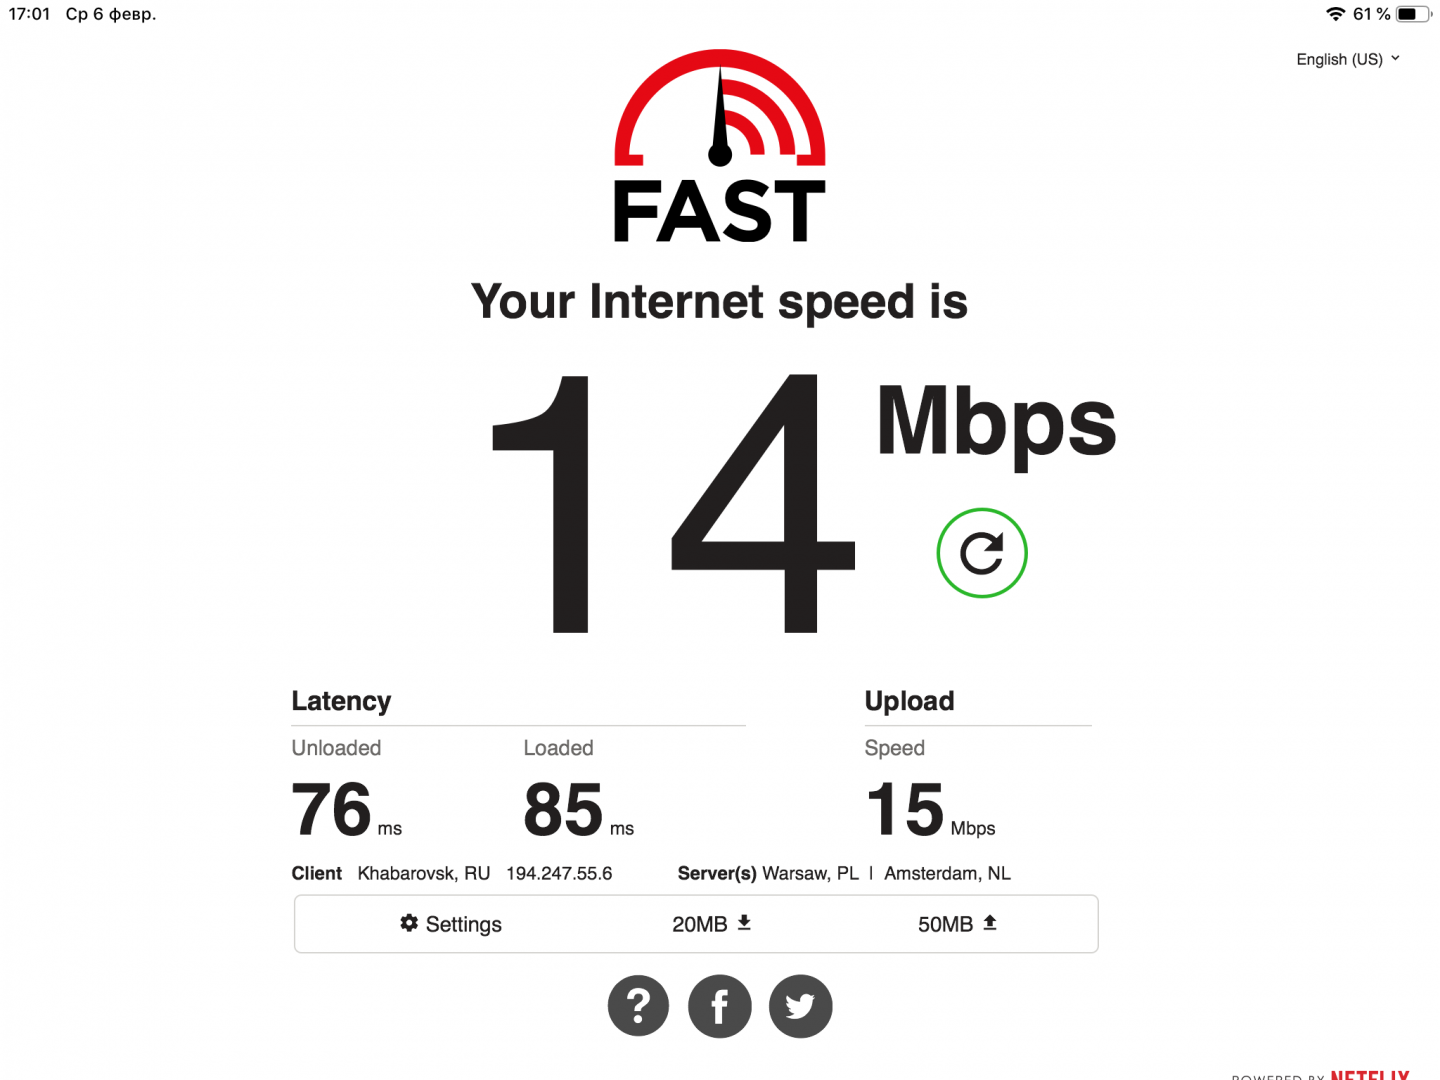Image resolution: width=1440 pixels, height=1080 pixels.
Task: Click the green refresh speed test icon
Action: point(981,553)
